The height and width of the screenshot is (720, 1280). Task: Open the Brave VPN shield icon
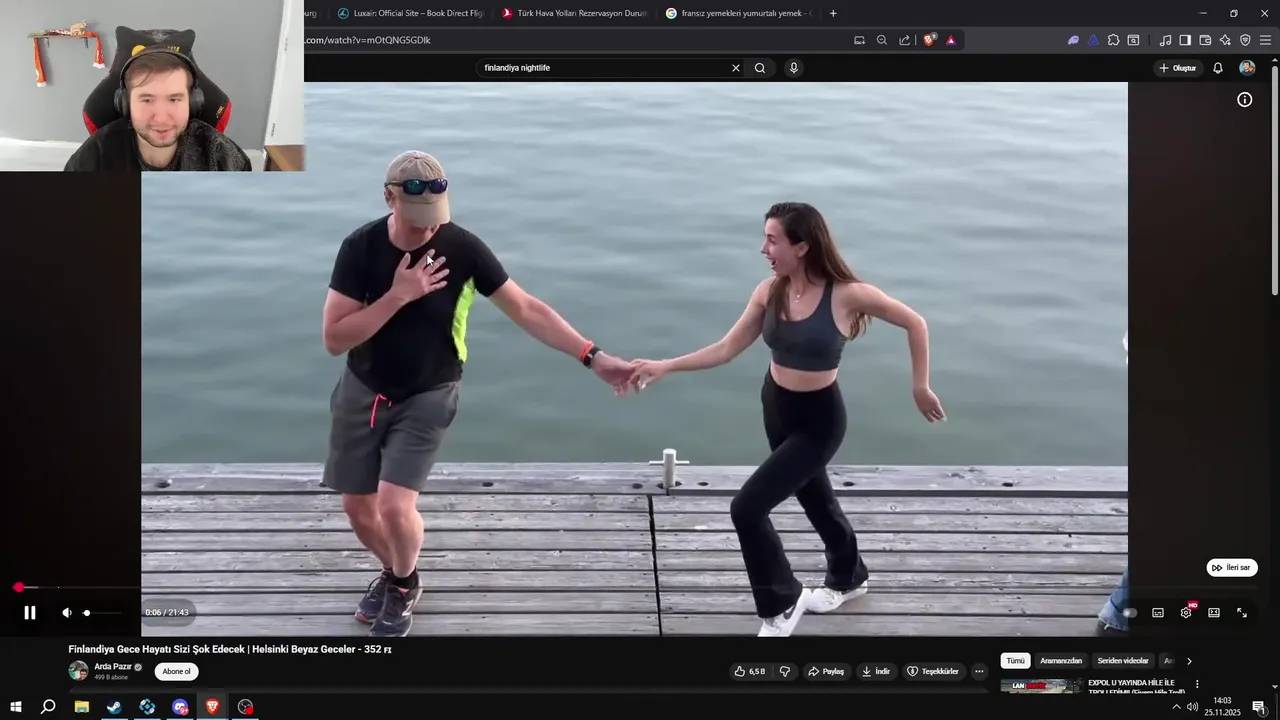1245,40
